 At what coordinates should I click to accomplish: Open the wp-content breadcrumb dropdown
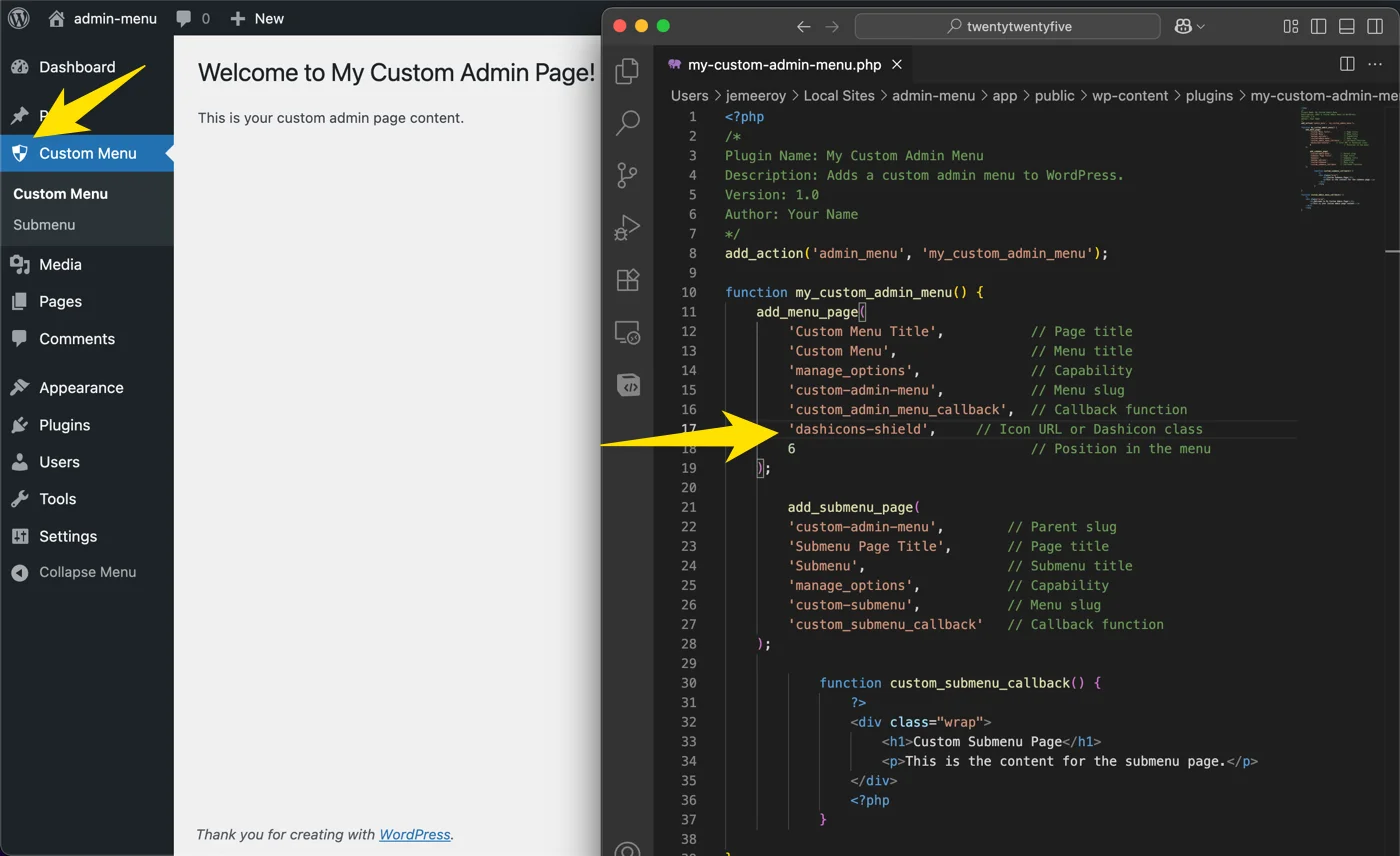[1131, 95]
